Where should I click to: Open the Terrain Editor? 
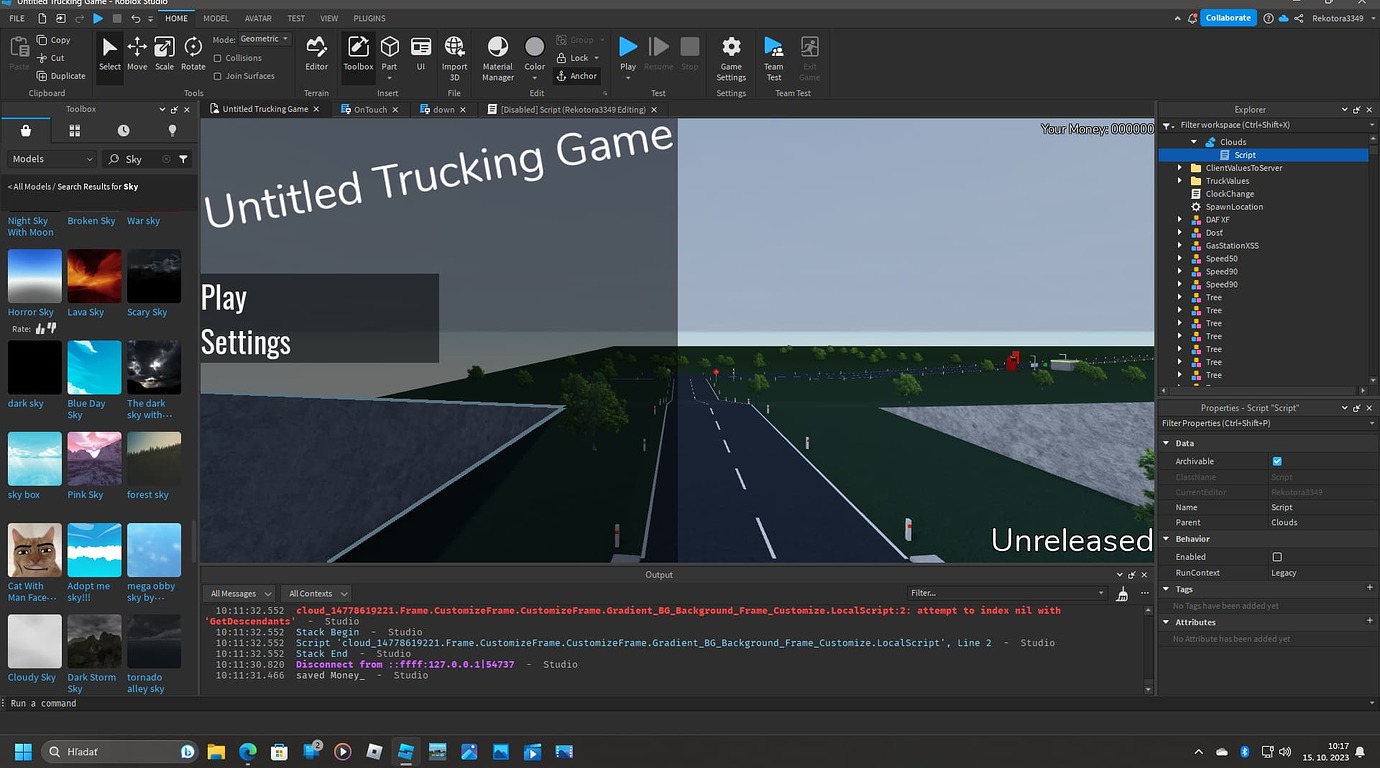click(316, 54)
